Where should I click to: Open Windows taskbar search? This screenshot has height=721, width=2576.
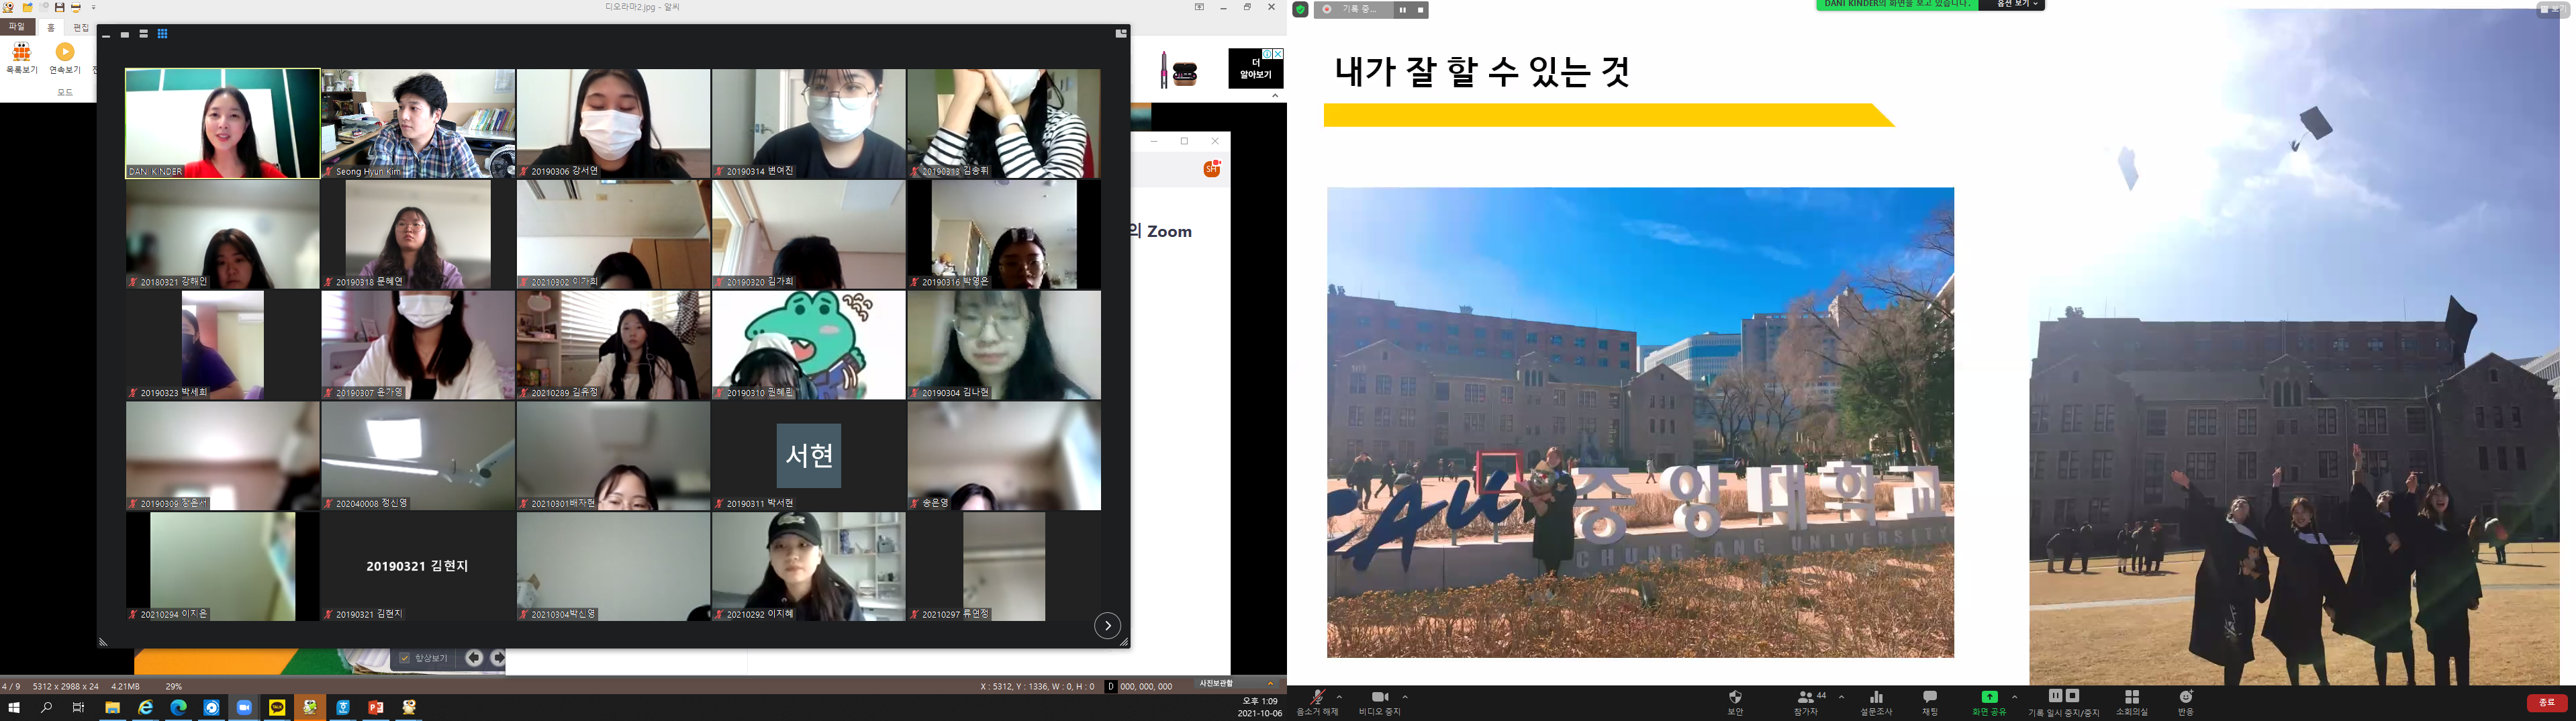point(46,707)
